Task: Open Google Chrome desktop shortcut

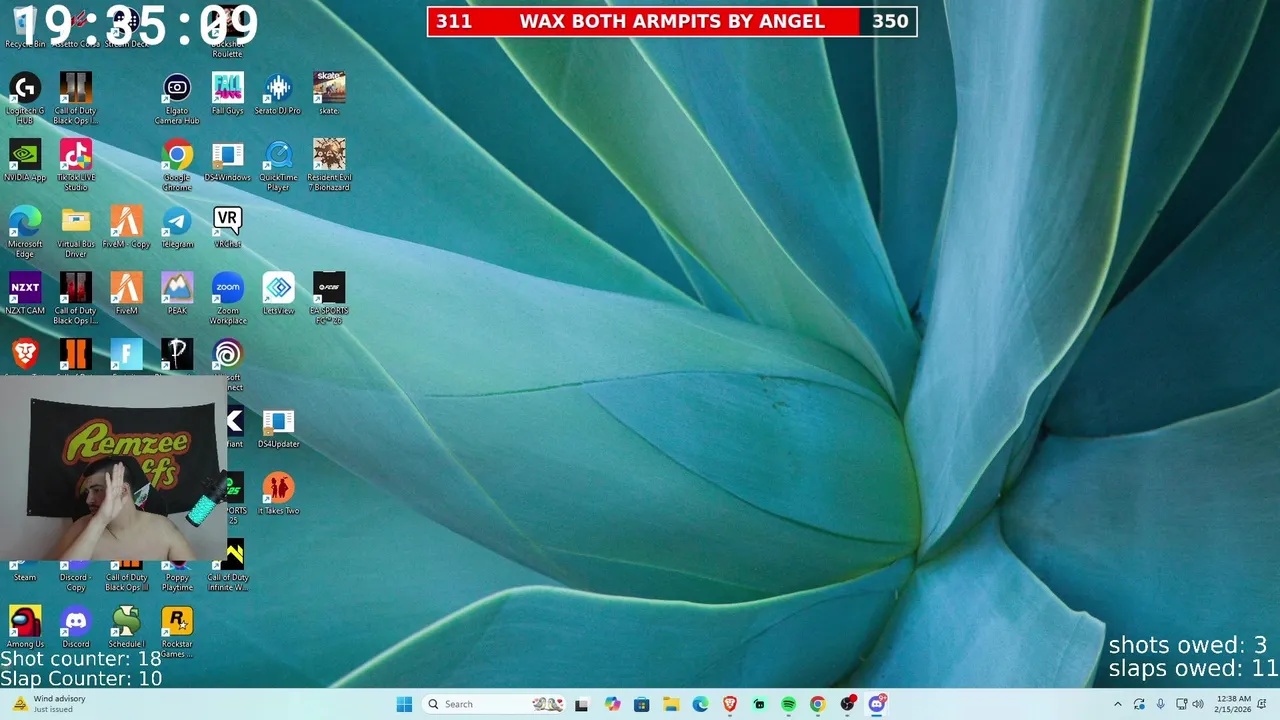Action: 177,164
